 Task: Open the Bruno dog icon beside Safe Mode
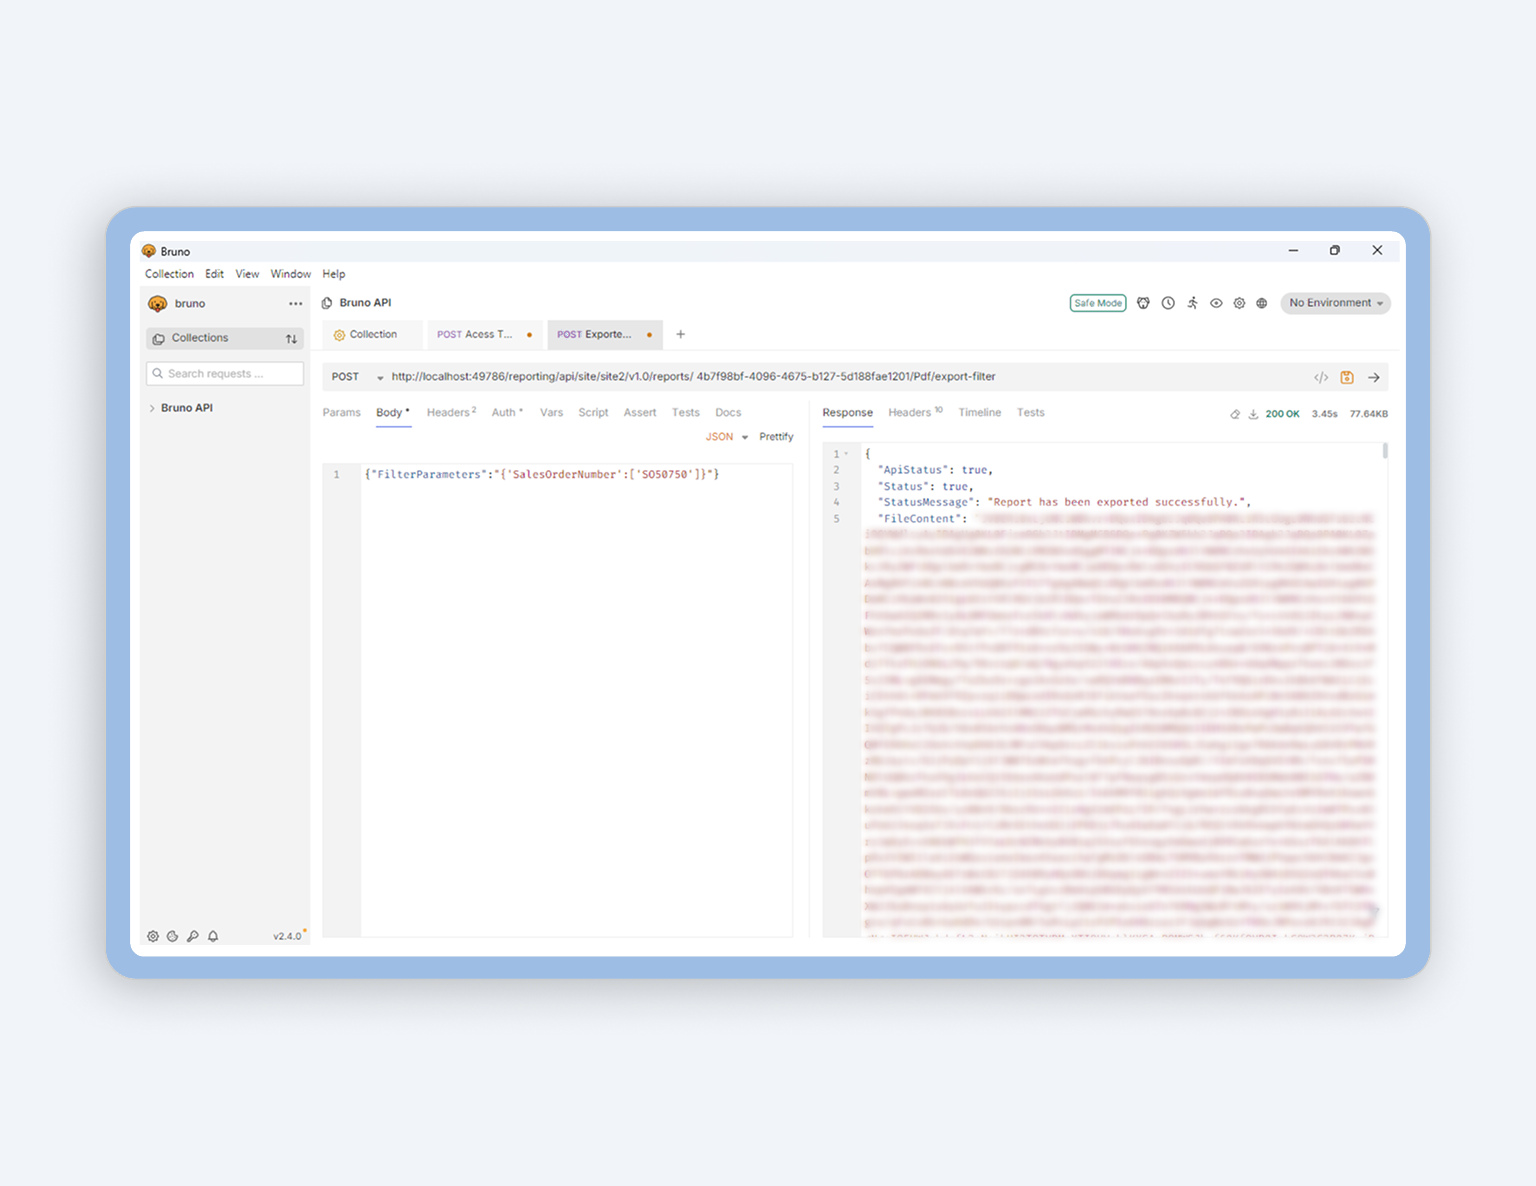(1143, 303)
